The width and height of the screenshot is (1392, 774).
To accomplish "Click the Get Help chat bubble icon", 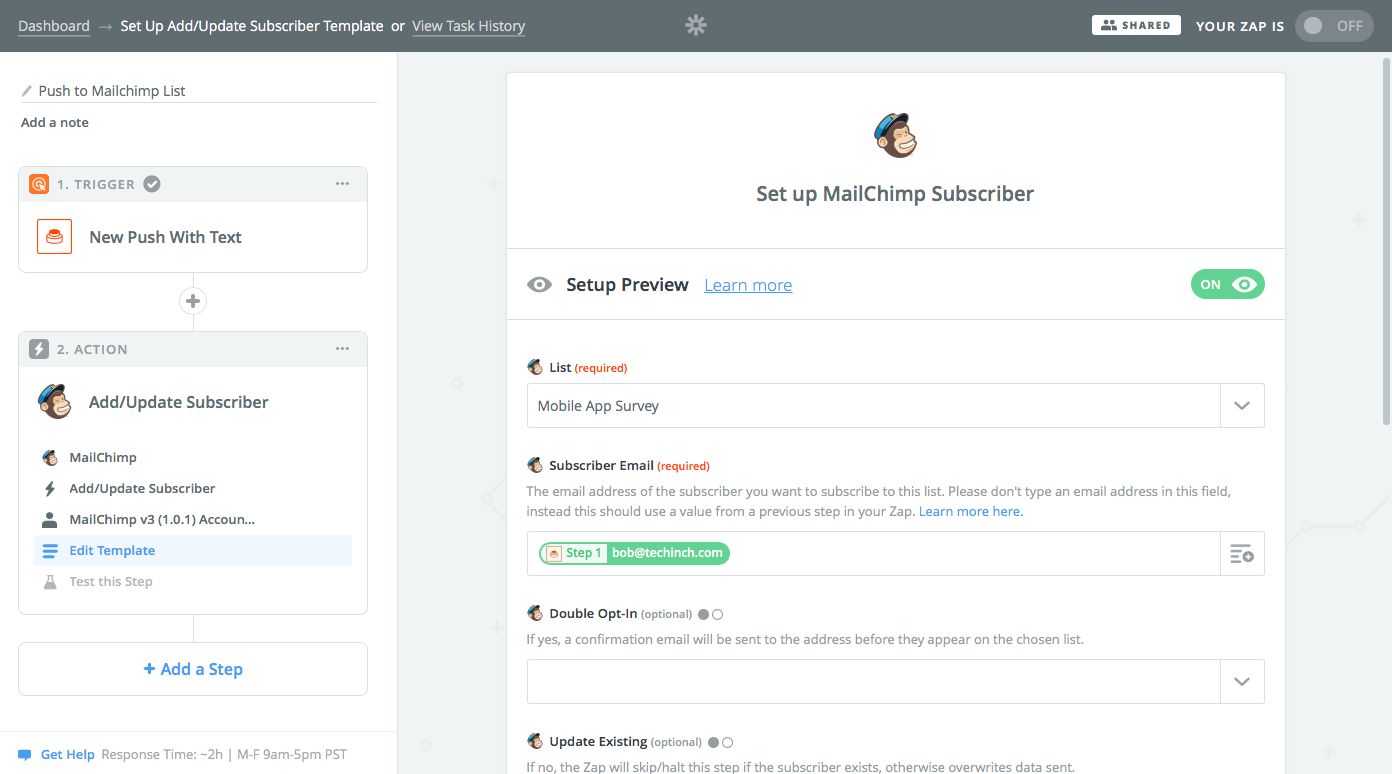I will click(25, 755).
